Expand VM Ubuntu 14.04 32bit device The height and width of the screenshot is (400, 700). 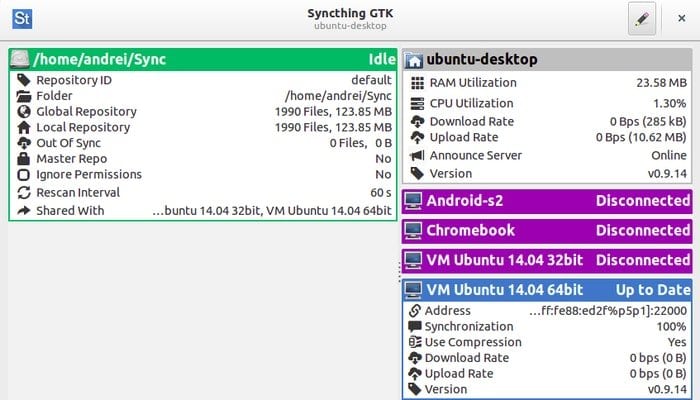[547, 260]
